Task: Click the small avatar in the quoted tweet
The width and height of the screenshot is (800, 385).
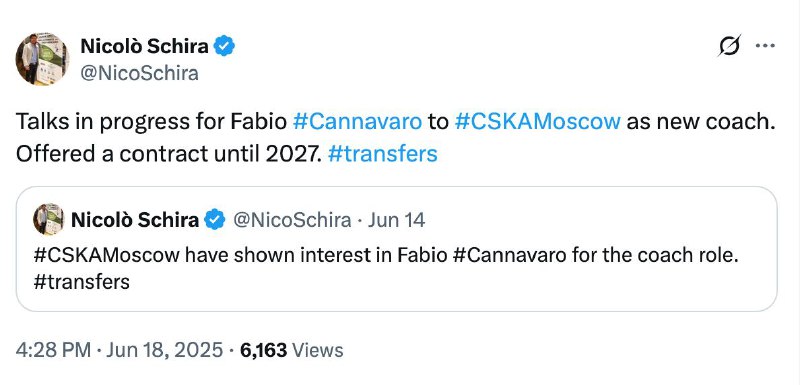Action: click(x=48, y=219)
